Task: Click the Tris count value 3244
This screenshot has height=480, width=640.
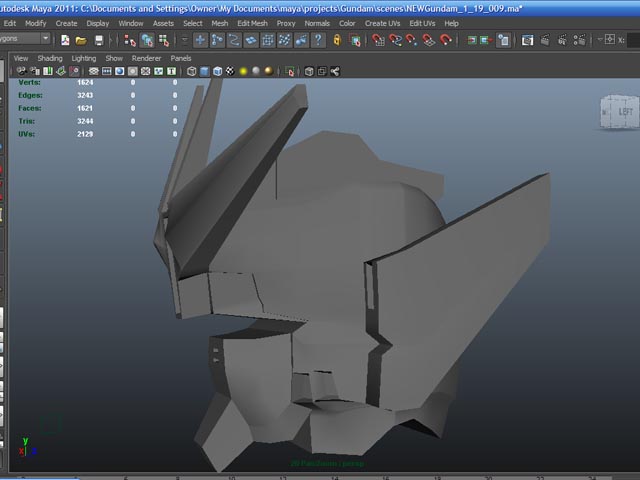Action: point(85,121)
